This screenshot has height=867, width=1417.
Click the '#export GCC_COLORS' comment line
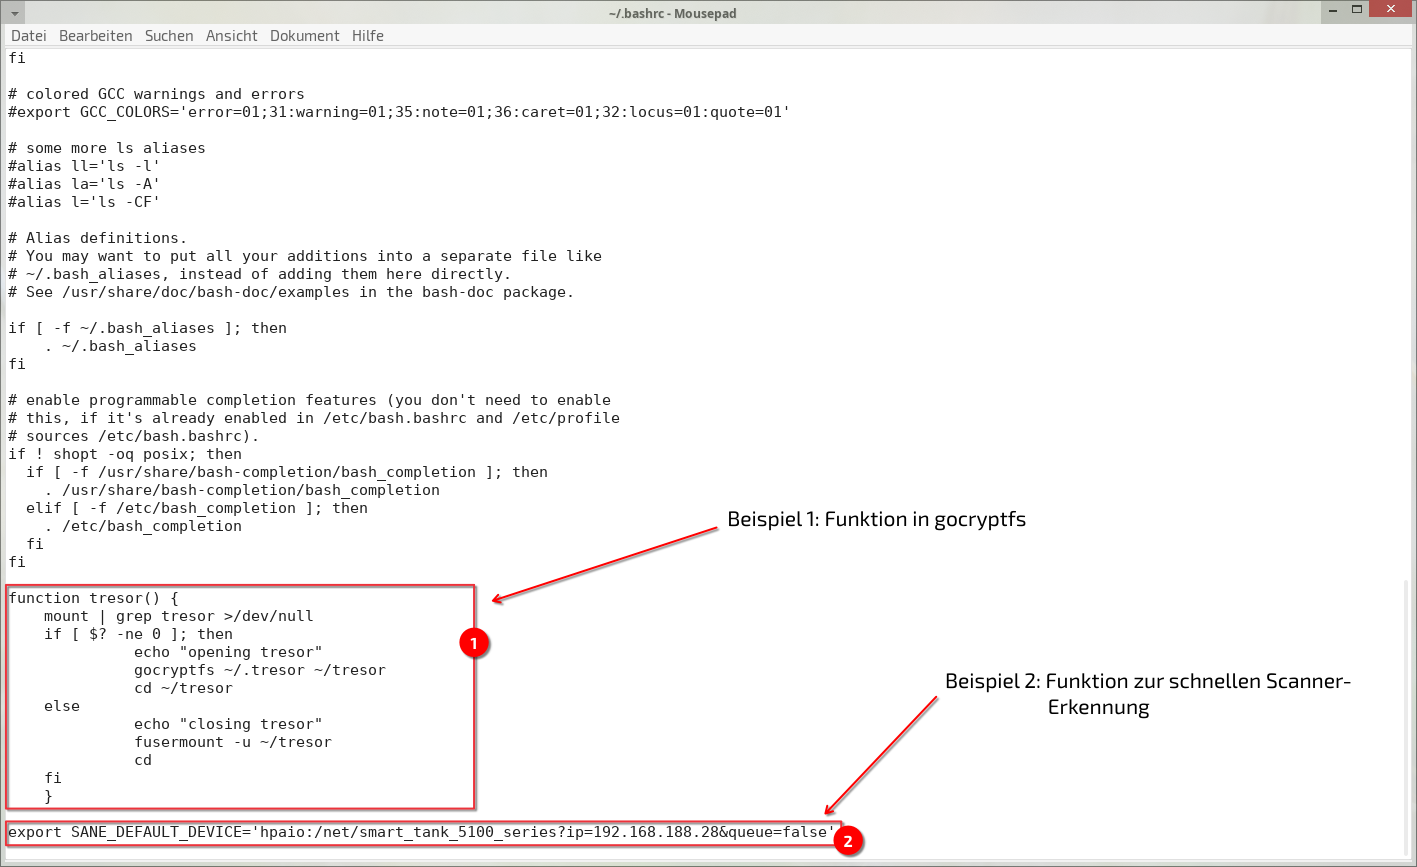[x=398, y=112]
